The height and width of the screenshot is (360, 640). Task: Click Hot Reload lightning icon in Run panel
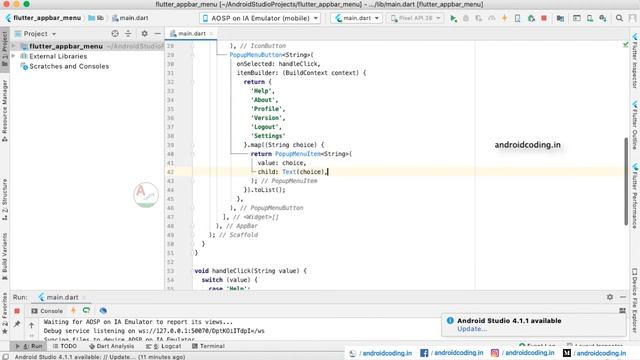tap(73, 311)
